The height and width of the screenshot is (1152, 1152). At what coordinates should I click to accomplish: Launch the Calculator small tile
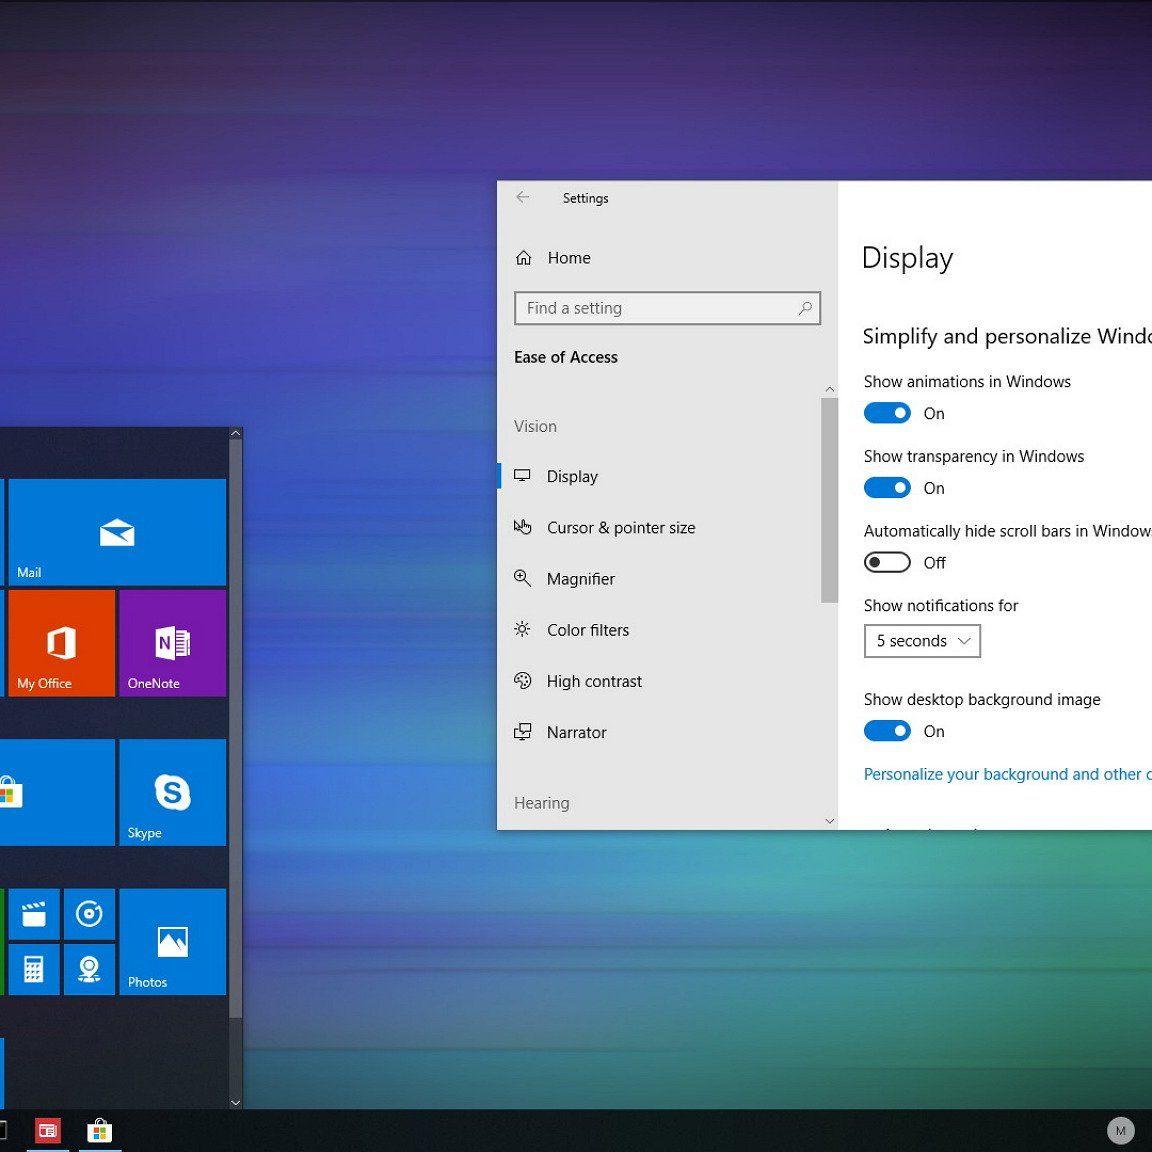34,969
